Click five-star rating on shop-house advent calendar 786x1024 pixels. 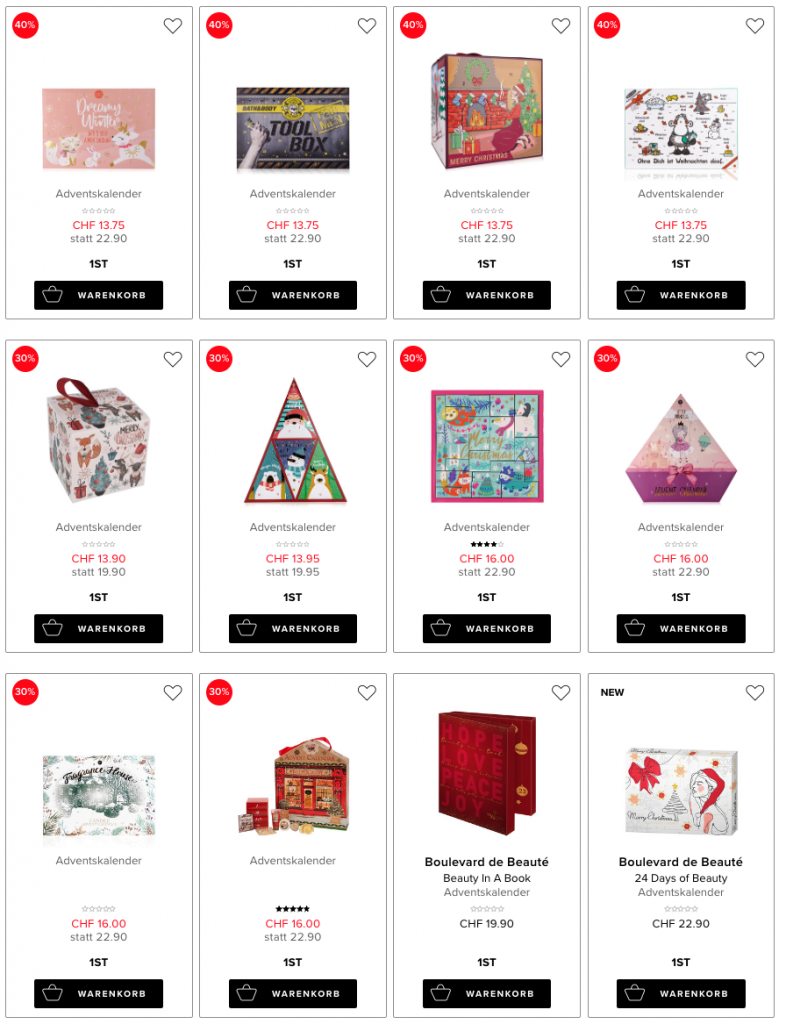(292, 908)
